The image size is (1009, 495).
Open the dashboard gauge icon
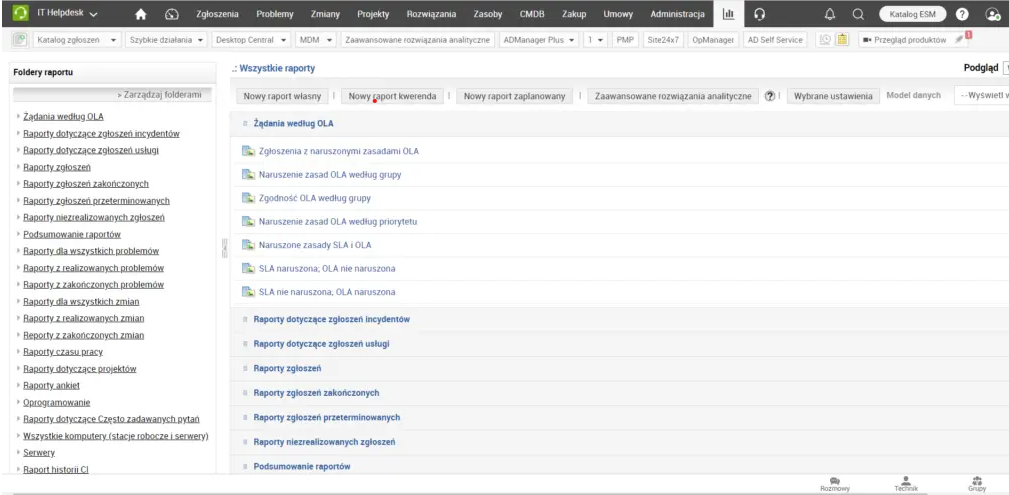[x=171, y=14]
